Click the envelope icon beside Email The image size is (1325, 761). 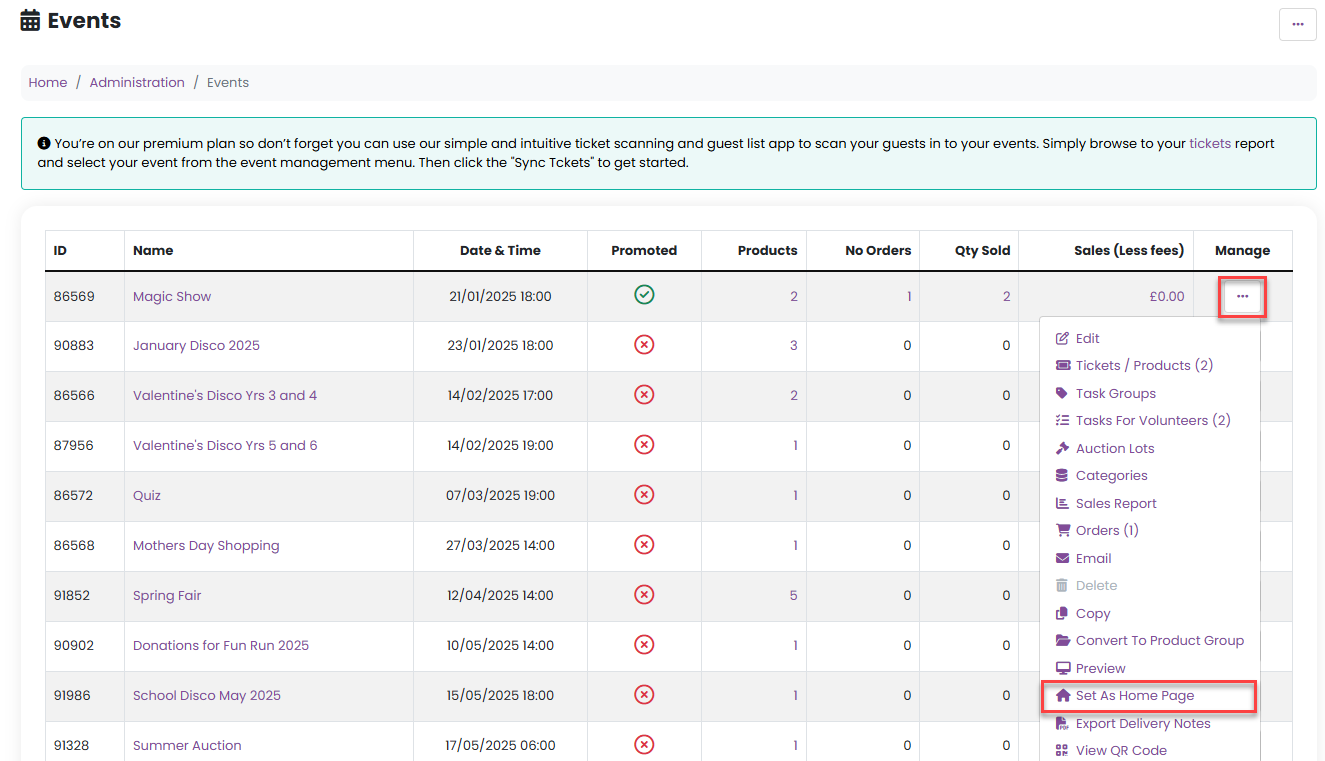tap(1063, 558)
